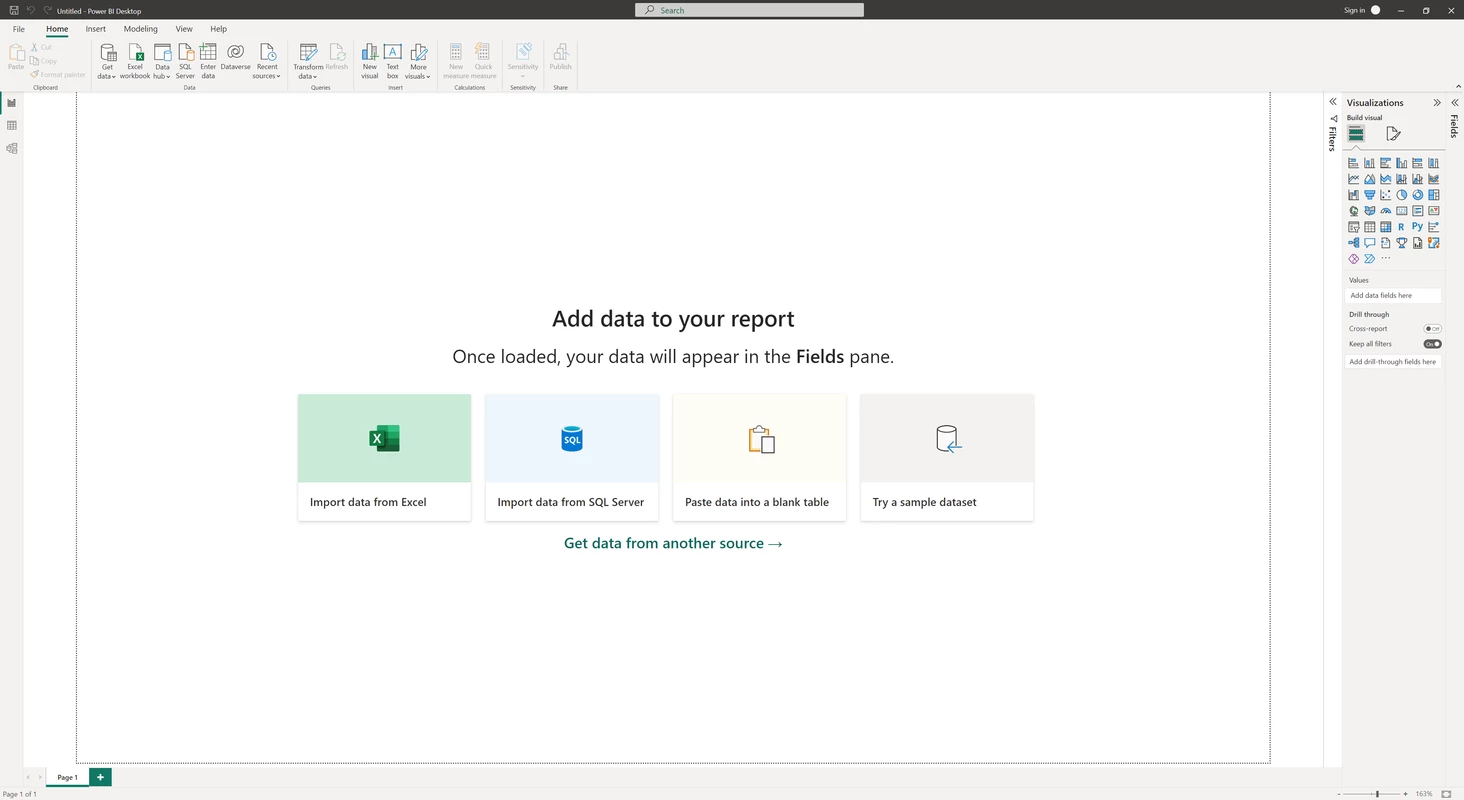This screenshot has height=800, width=1464.
Task: Open Format visual pane icon
Action: coord(1393,133)
